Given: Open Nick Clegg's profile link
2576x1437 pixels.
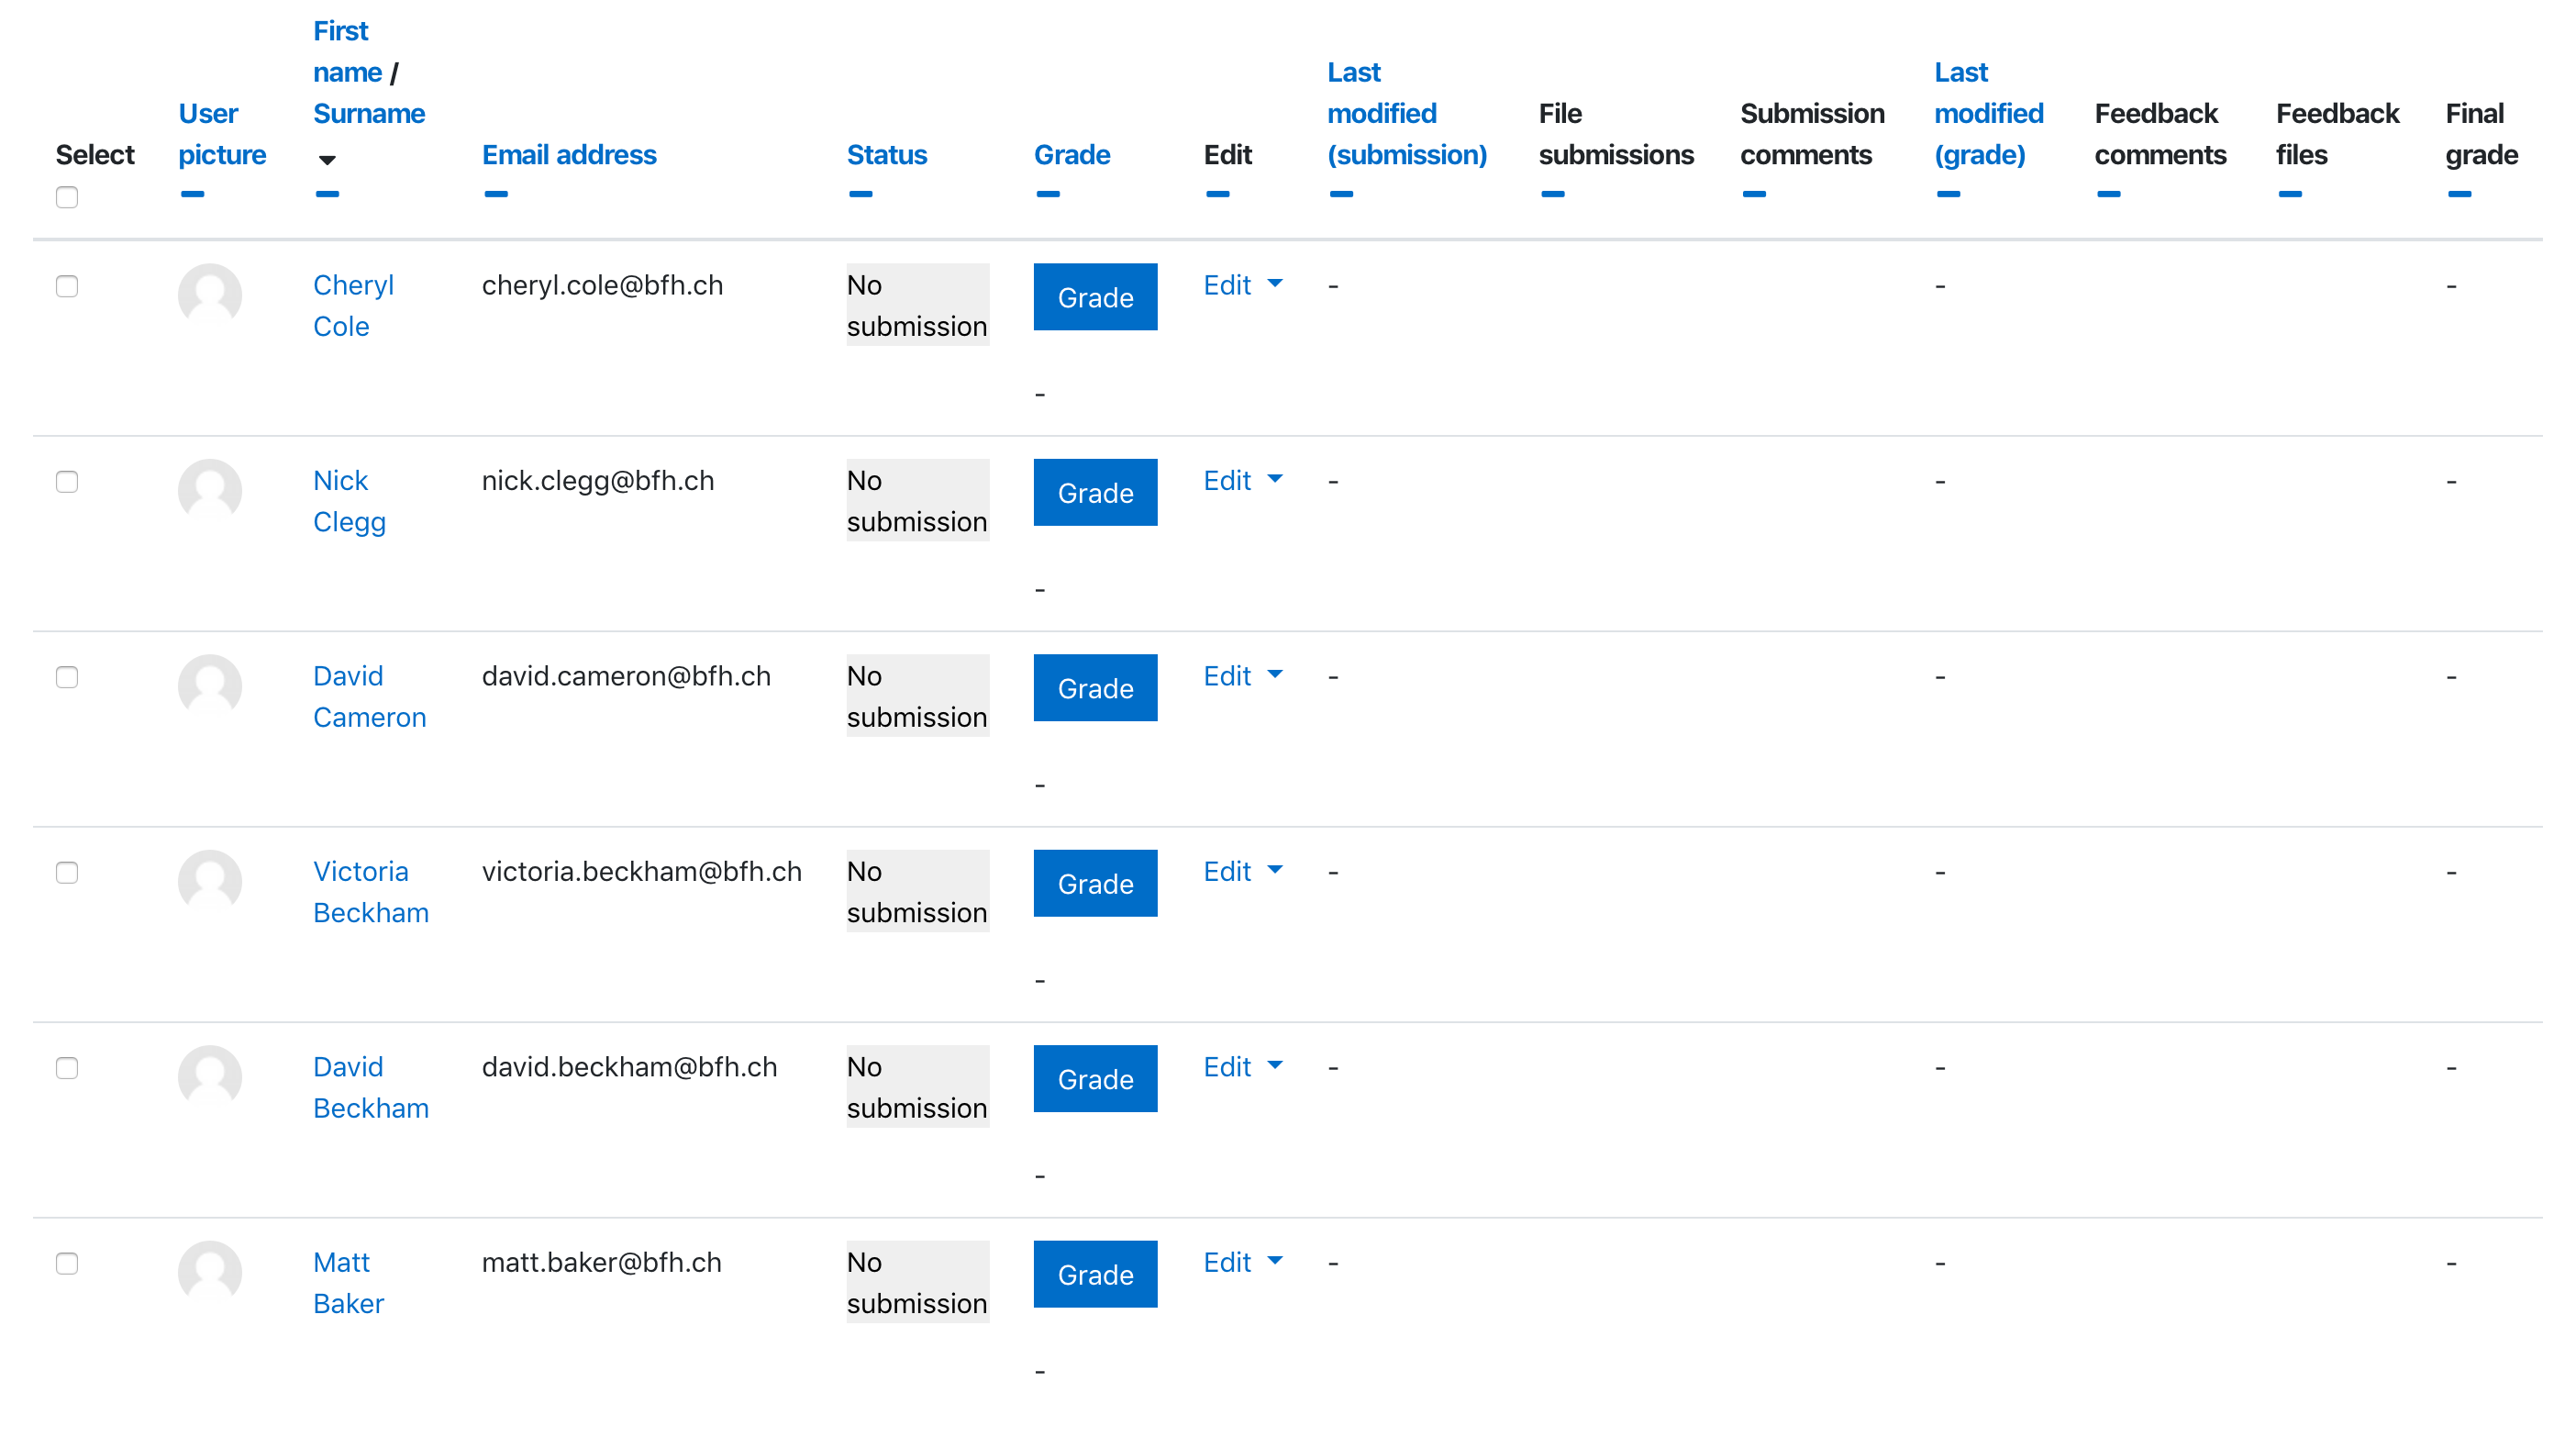Looking at the screenshot, I should click(349, 501).
